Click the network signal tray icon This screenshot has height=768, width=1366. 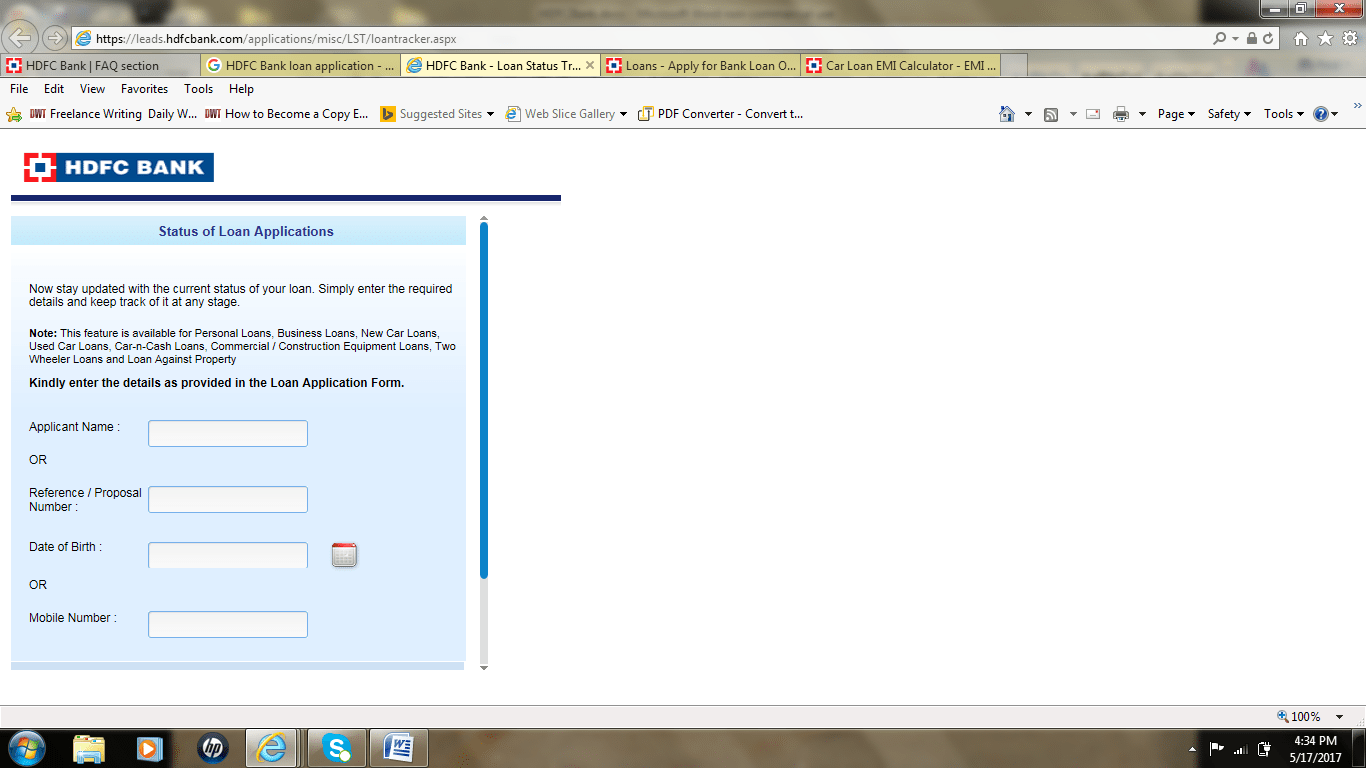pyautogui.click(x=1241, y=748)
